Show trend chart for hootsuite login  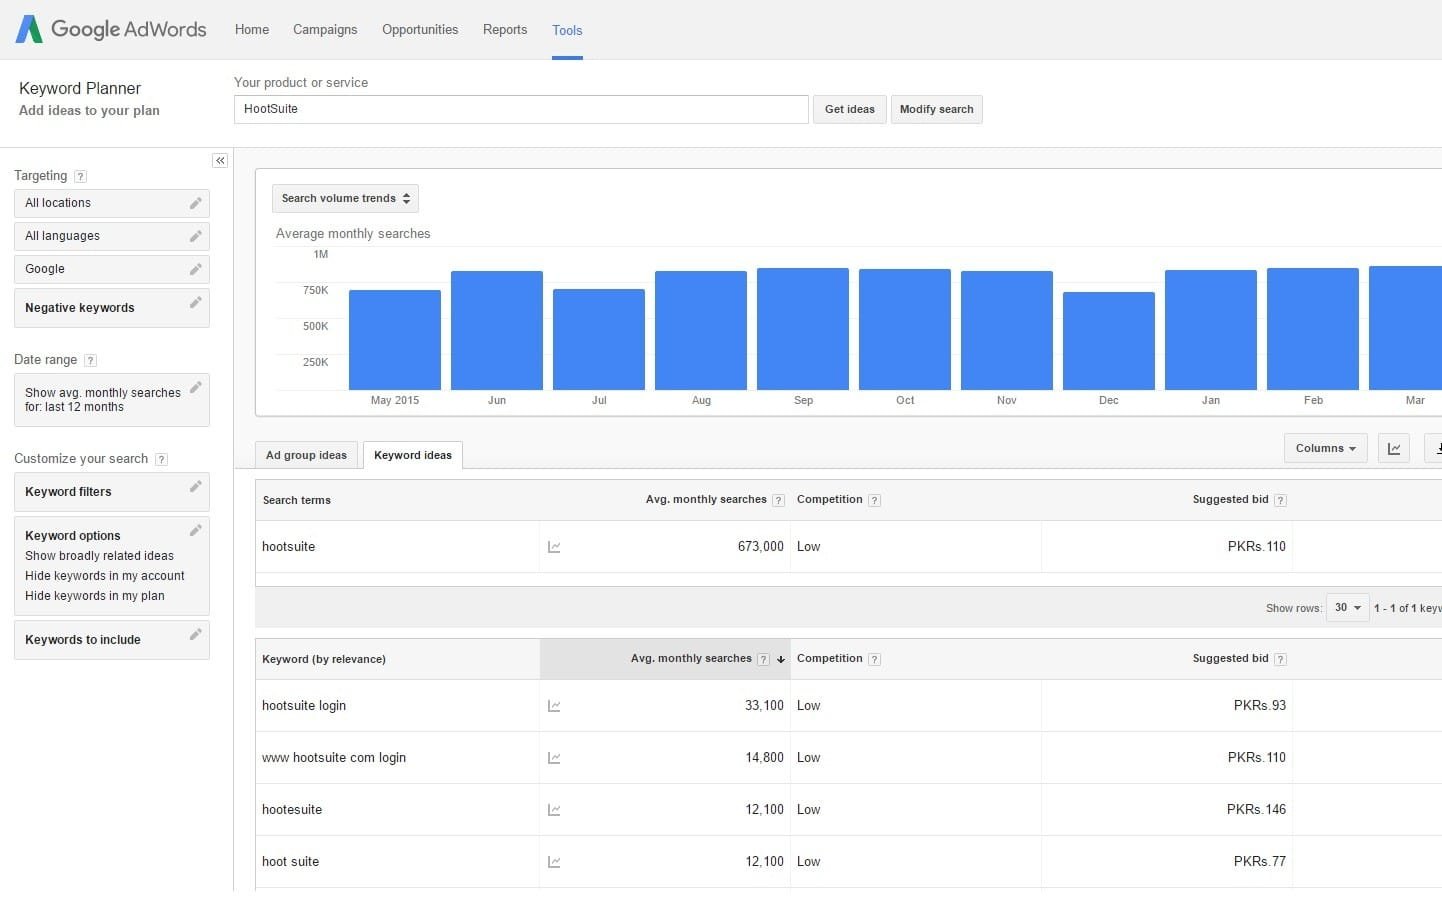tap(554, 706)
